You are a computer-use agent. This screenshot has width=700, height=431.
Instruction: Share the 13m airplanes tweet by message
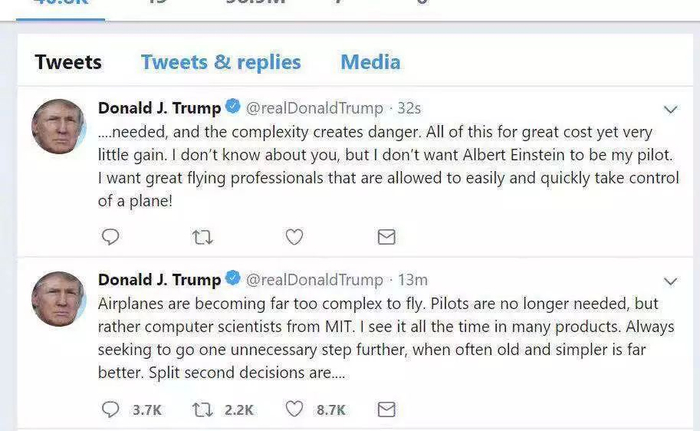386,409
